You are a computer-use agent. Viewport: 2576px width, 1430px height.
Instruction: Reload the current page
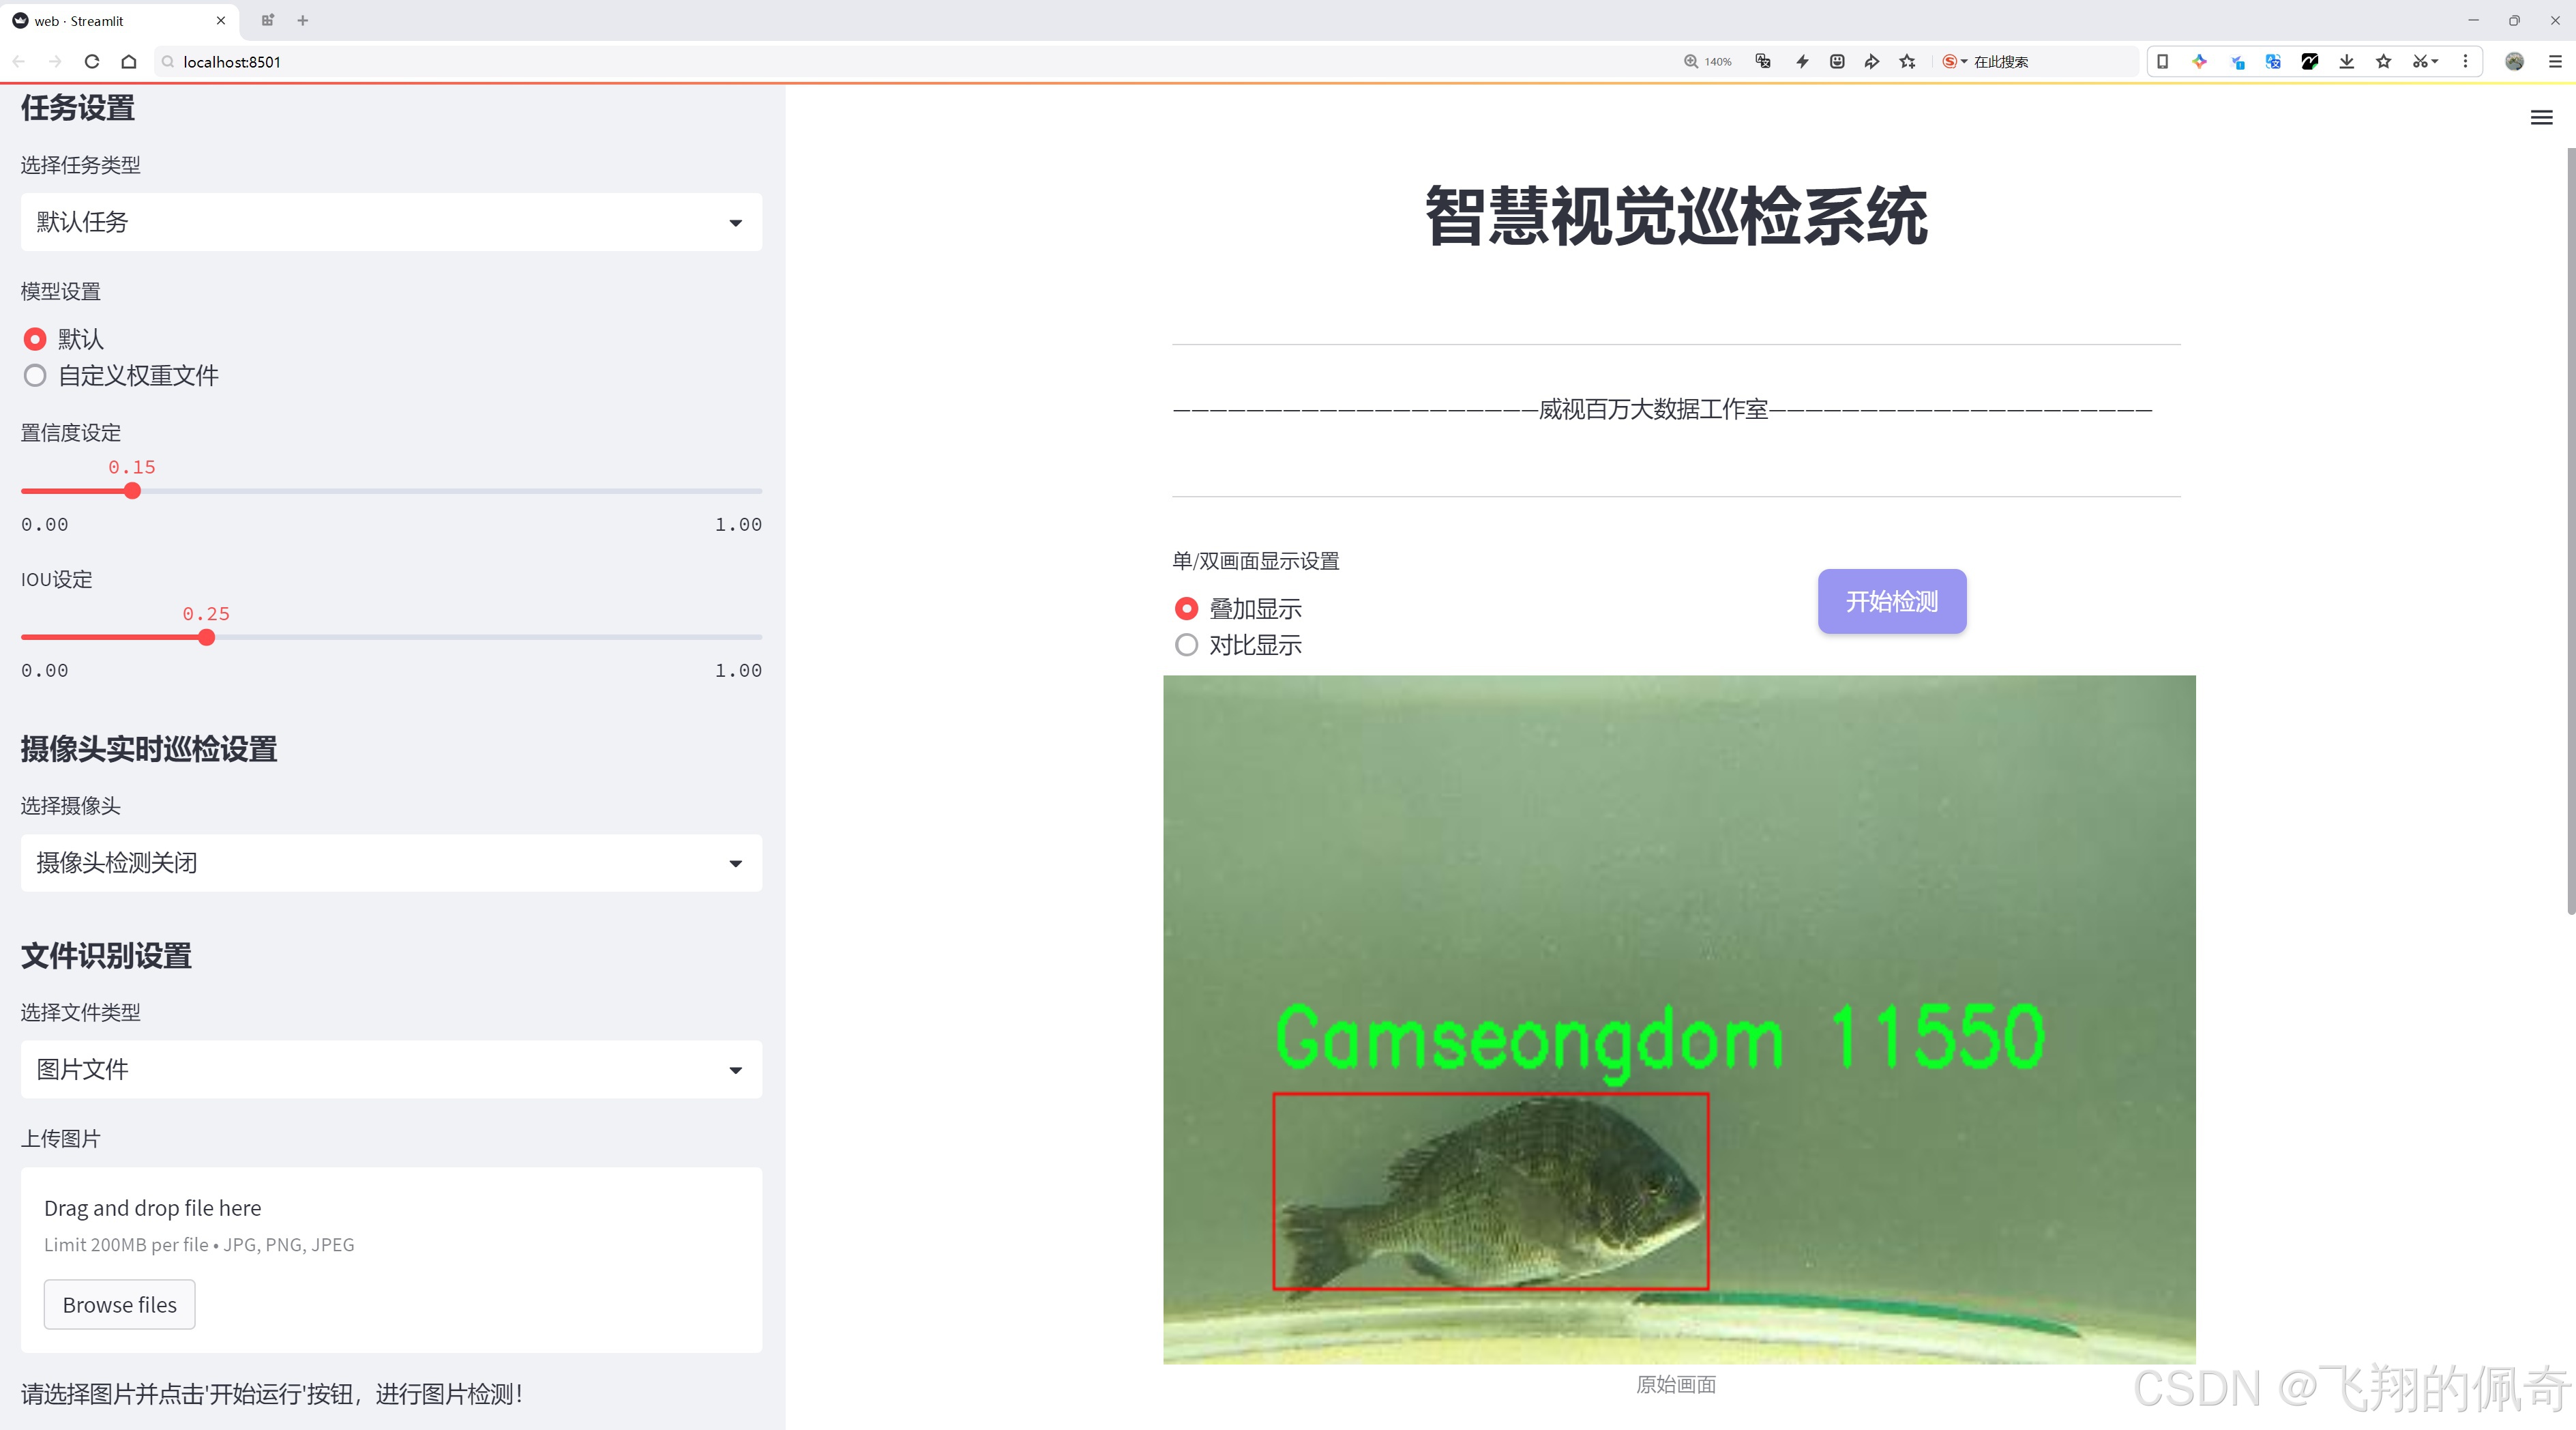coord(91,61)
